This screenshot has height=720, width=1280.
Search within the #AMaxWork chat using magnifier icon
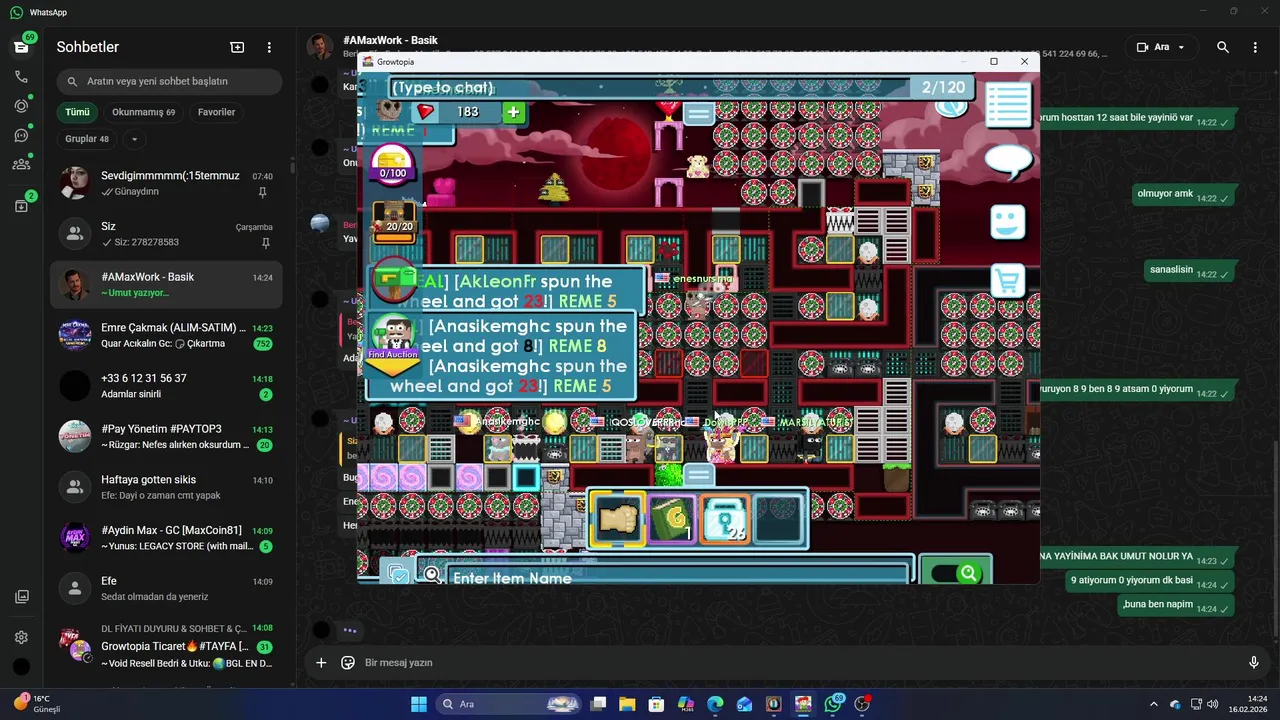(1223, 47)
